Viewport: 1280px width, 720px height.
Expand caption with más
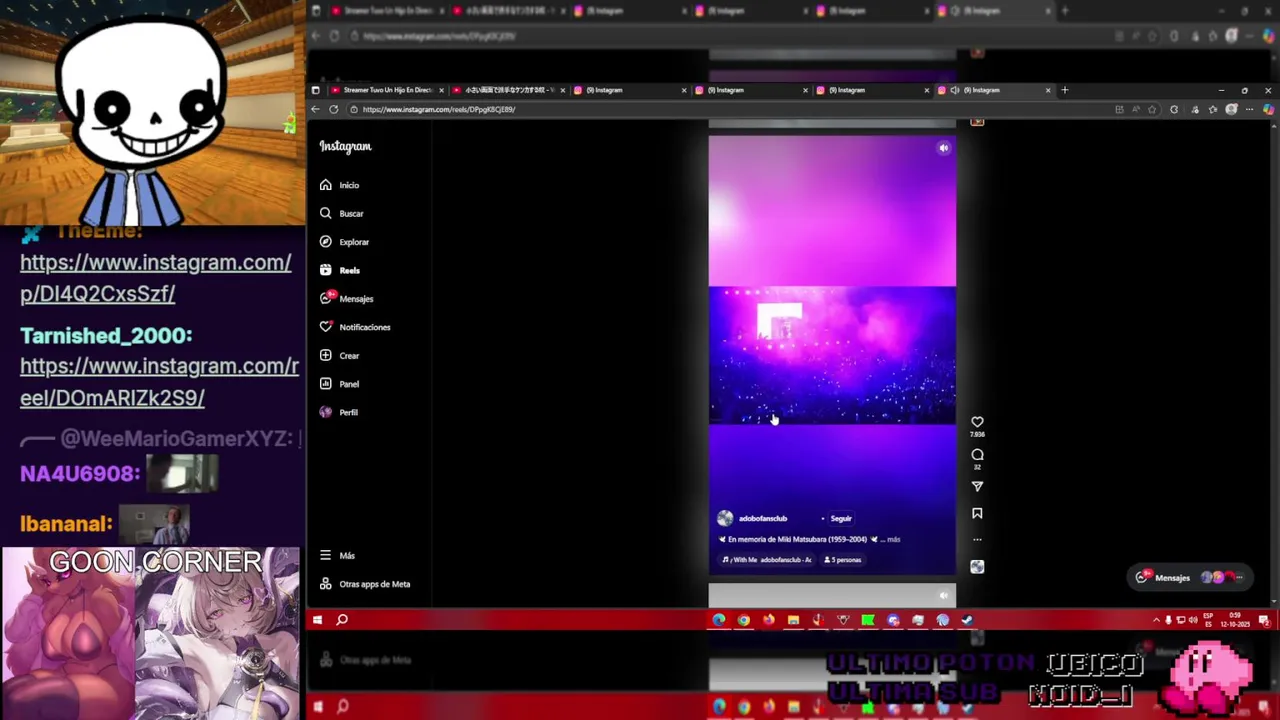pos(893,539)
